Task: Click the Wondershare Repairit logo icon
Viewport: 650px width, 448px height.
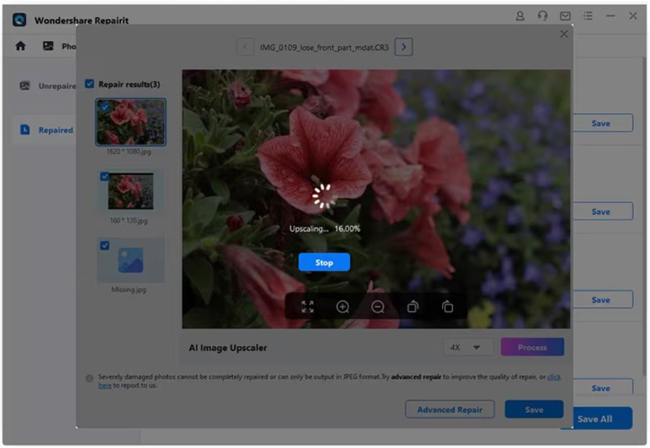Action: click(x=19, y=20)
